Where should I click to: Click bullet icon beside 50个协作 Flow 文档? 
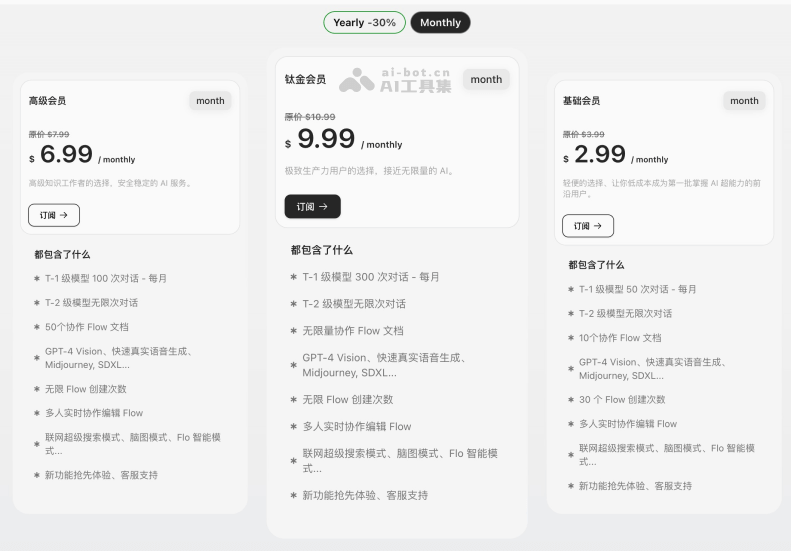click(x=37, y=327)
